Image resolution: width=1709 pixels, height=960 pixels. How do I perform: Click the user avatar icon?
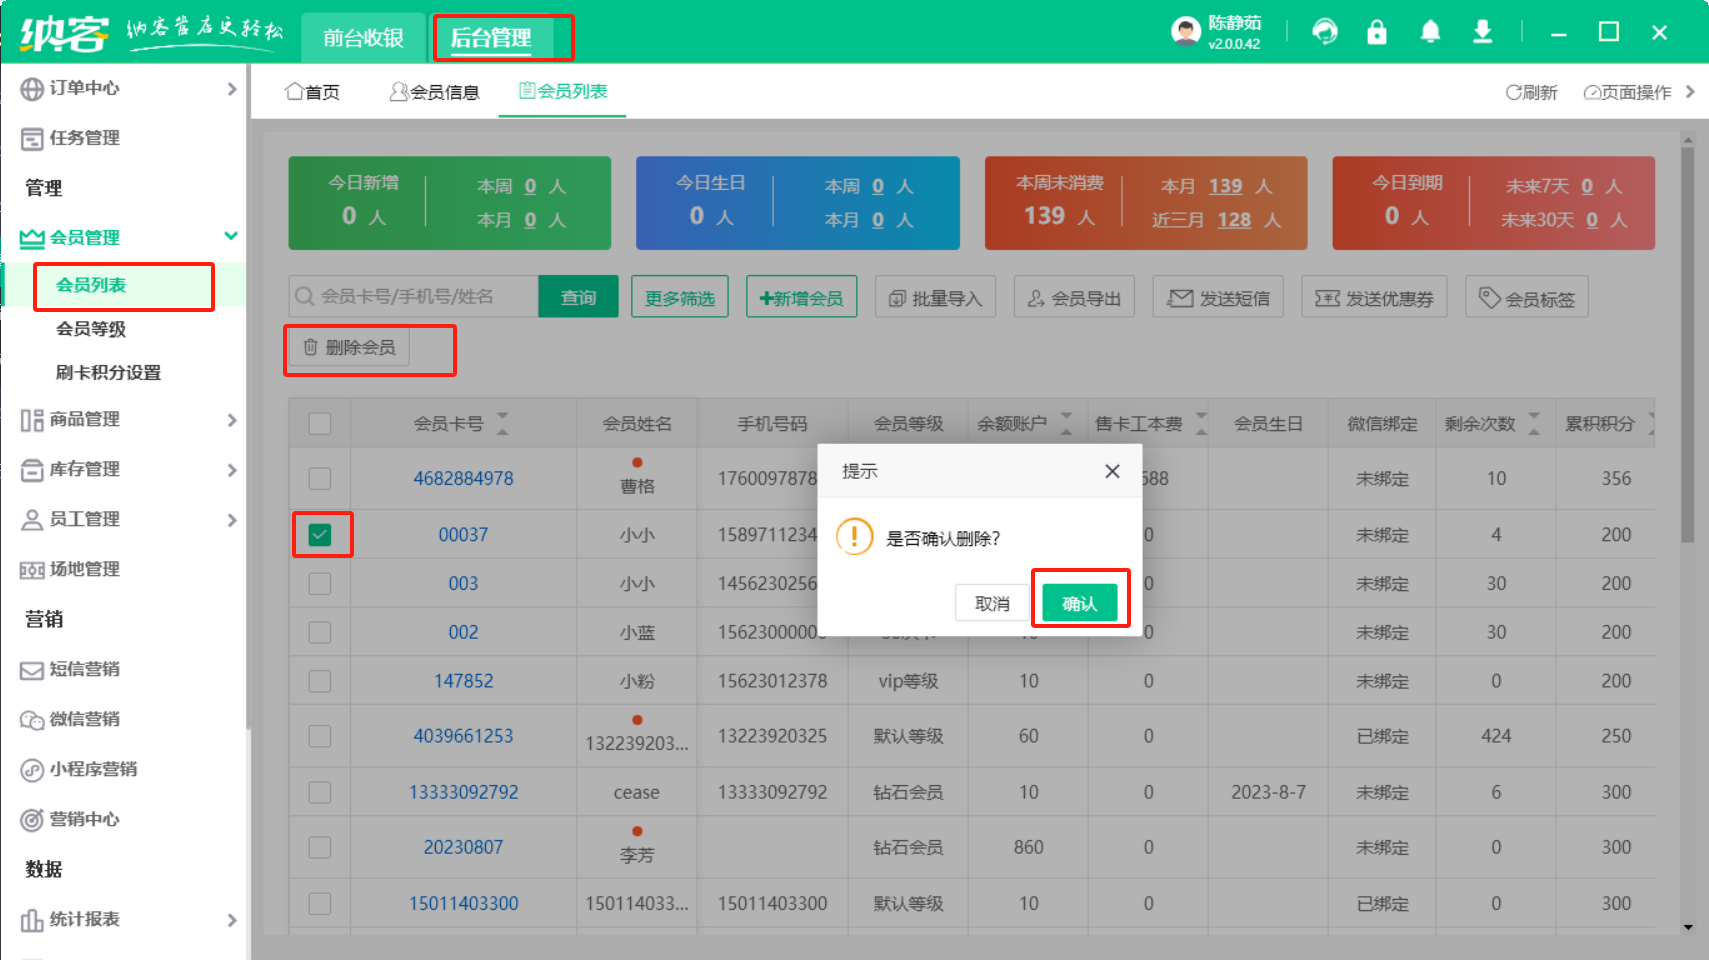(x=1186, y=32)
